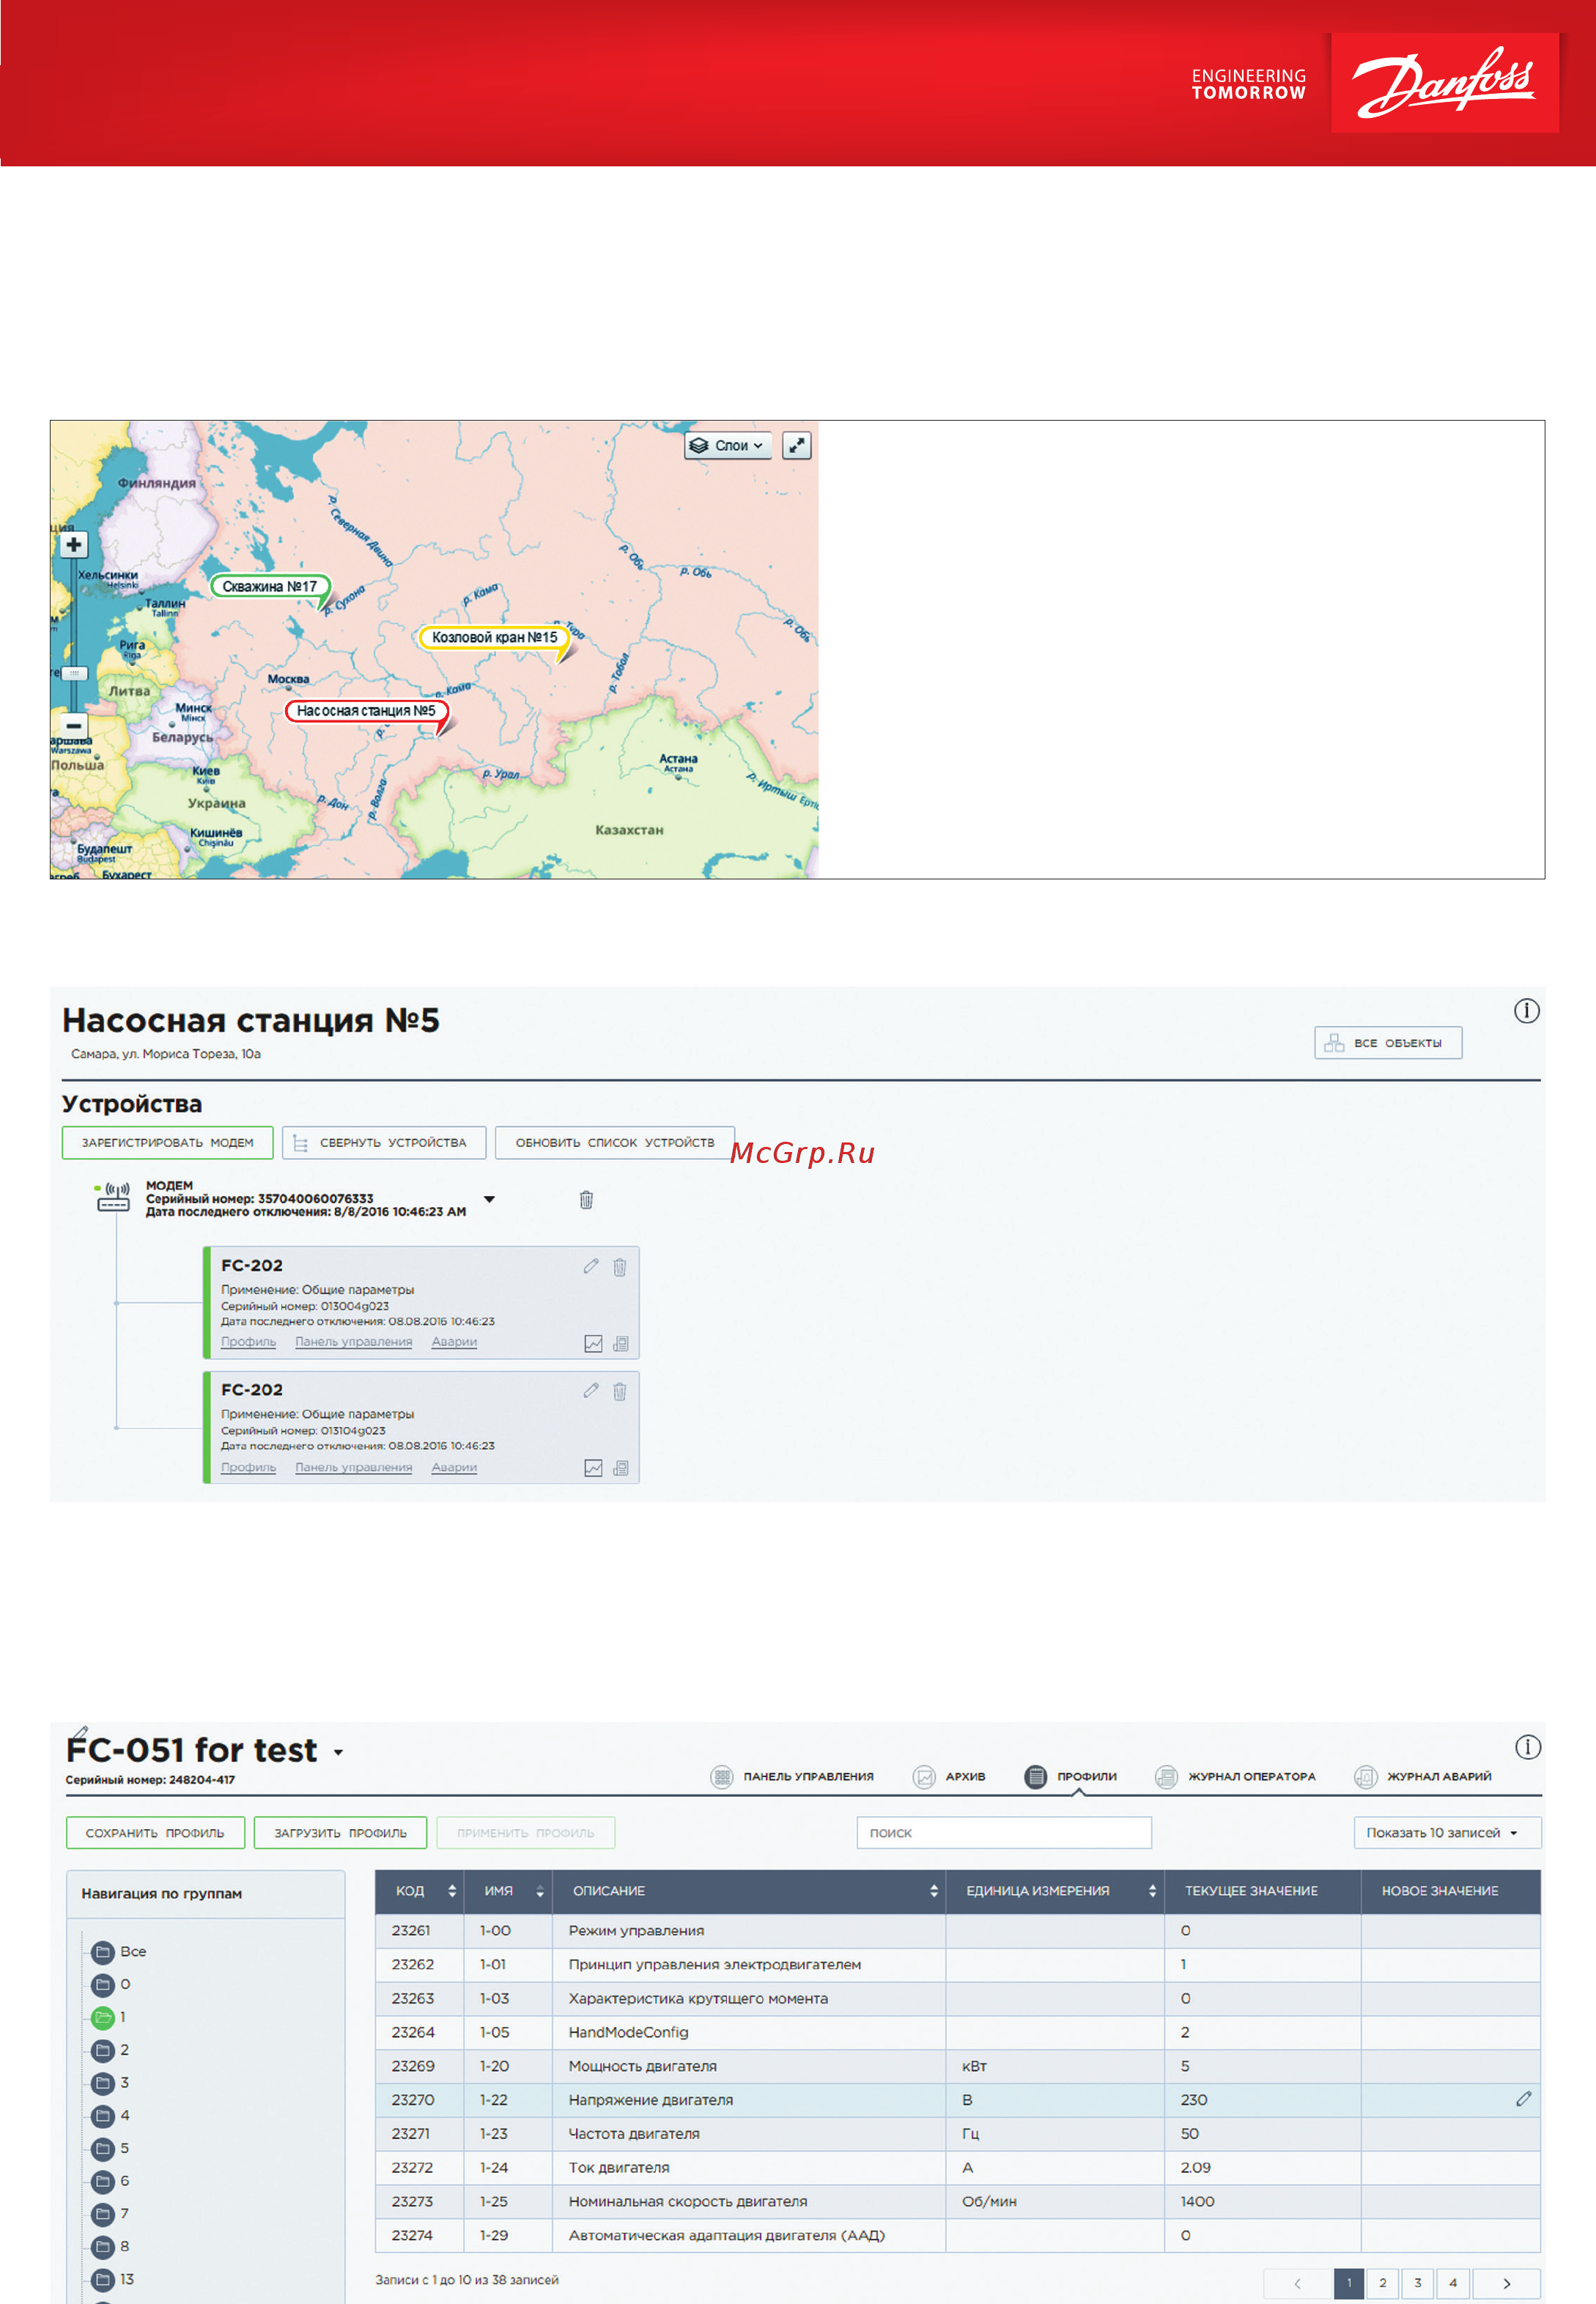Open Панель управления link of FC-202 013004g023

[353, 1342]
